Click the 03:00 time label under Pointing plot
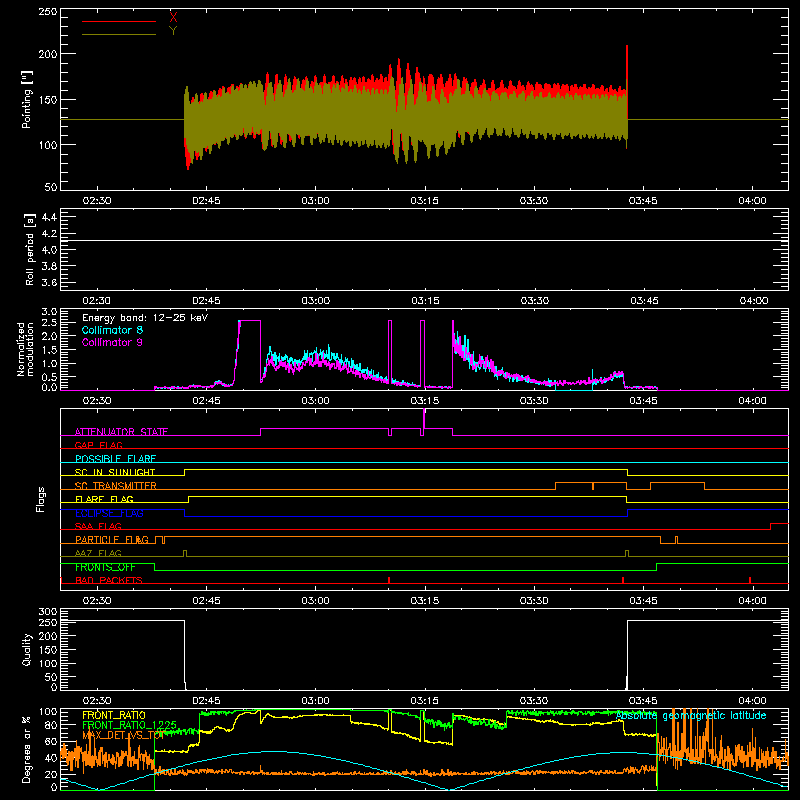 pyautogui.click(x=315, y=201)
